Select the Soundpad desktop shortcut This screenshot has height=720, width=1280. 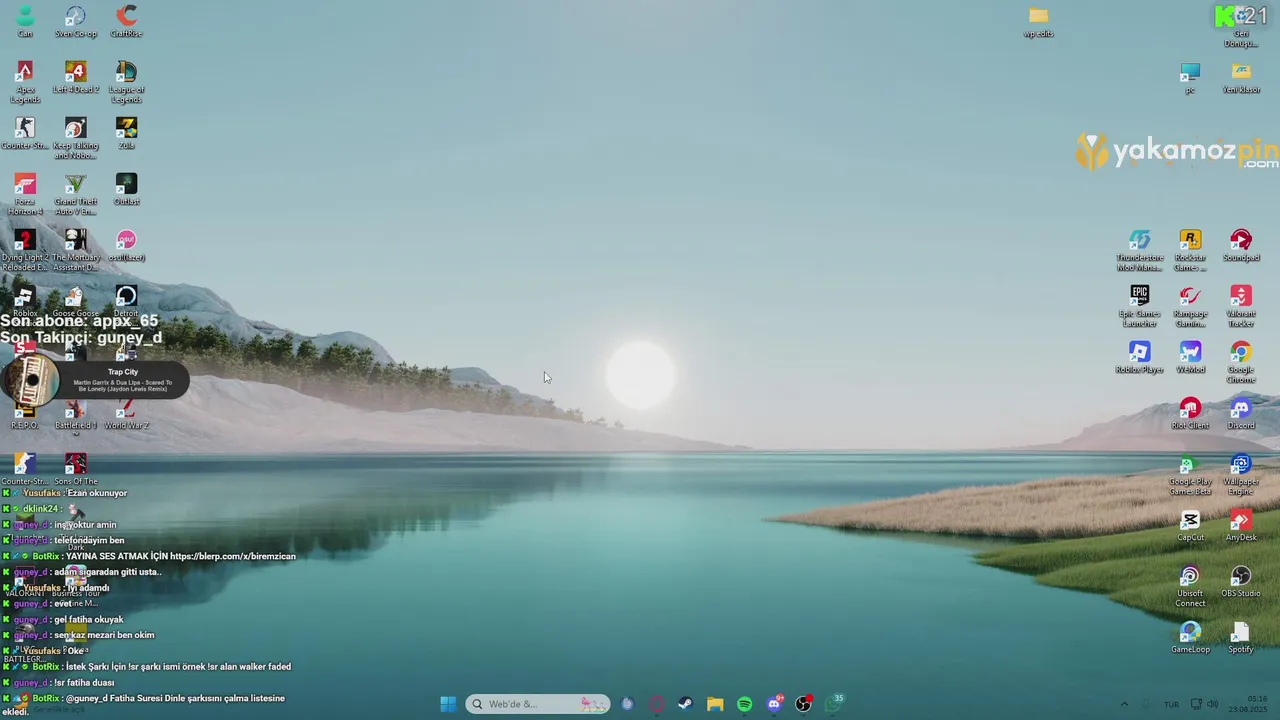[1241, 245]
